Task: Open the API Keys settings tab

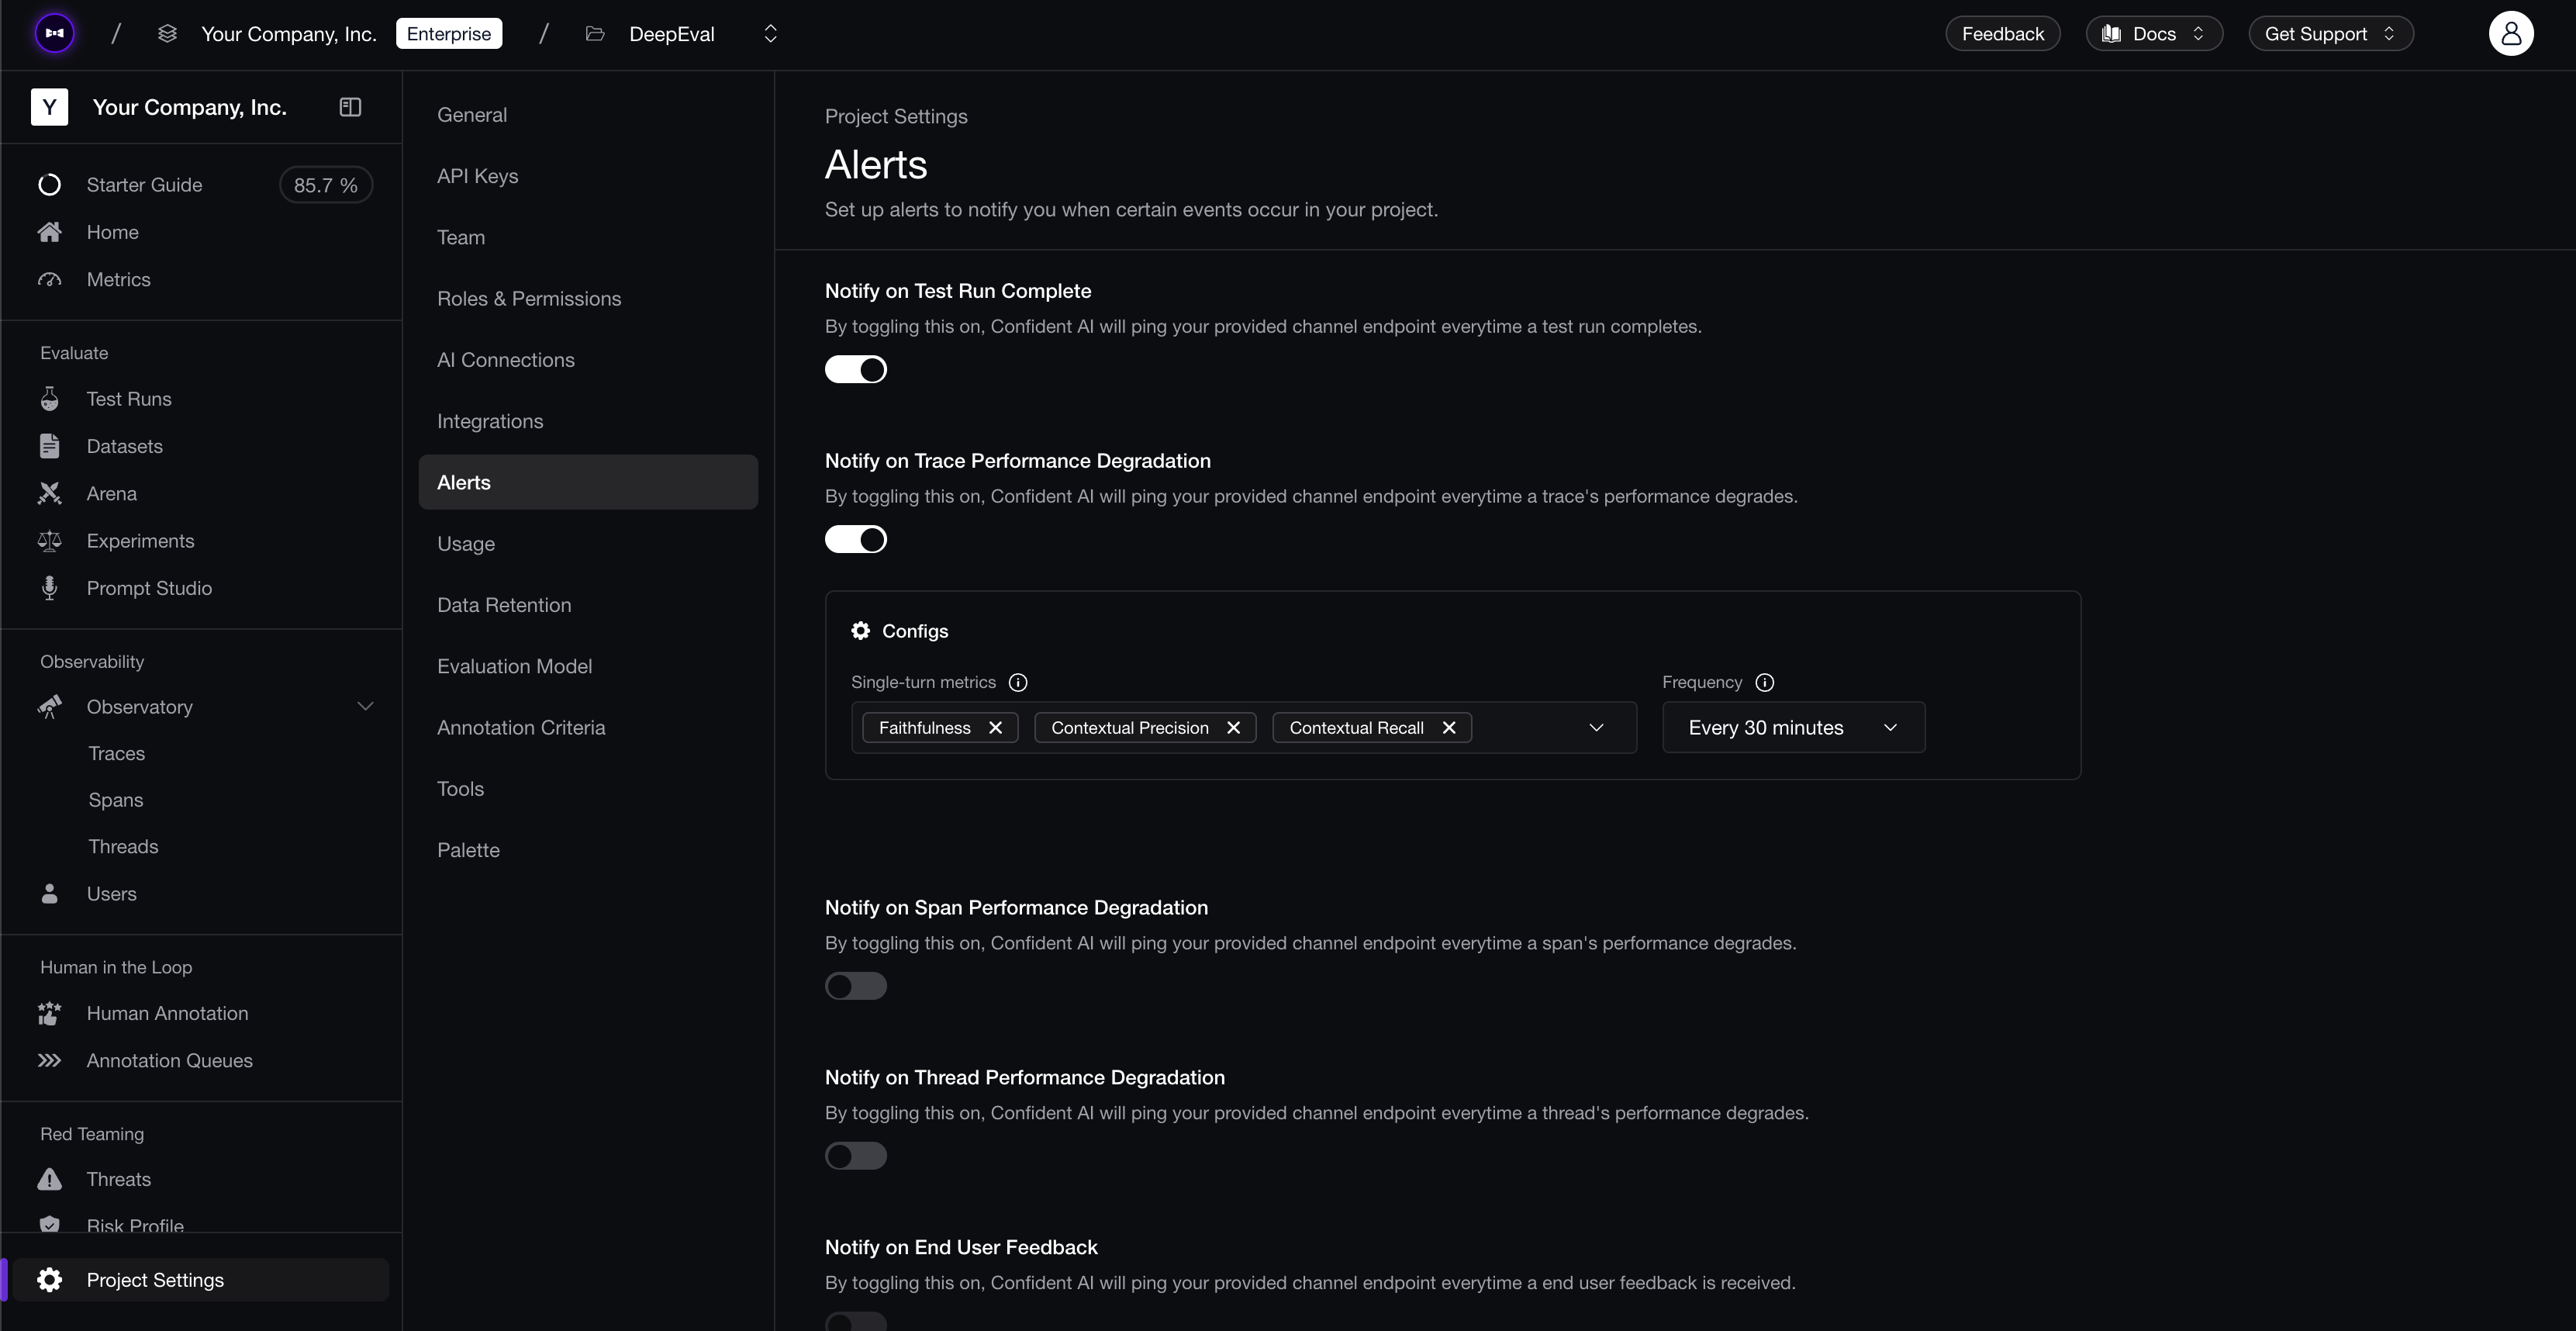Action: coord(477,176)
